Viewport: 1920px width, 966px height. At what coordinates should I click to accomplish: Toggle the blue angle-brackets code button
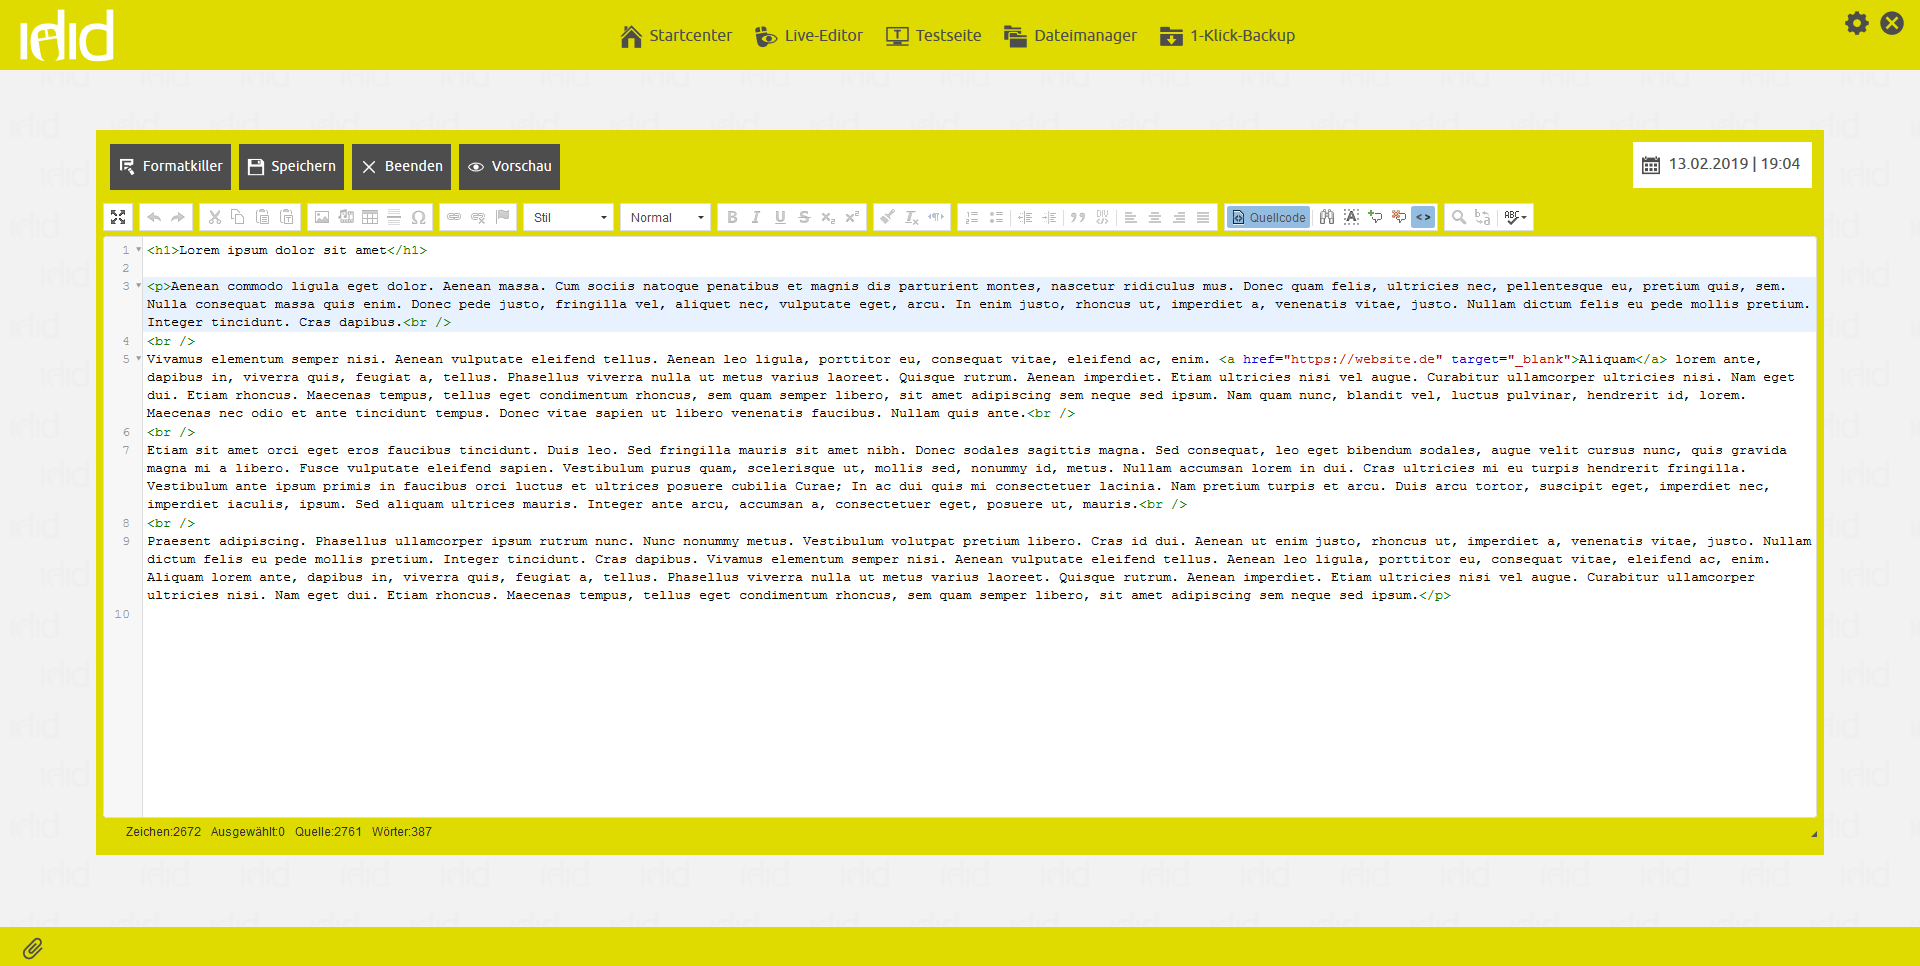coord(1423,217)
